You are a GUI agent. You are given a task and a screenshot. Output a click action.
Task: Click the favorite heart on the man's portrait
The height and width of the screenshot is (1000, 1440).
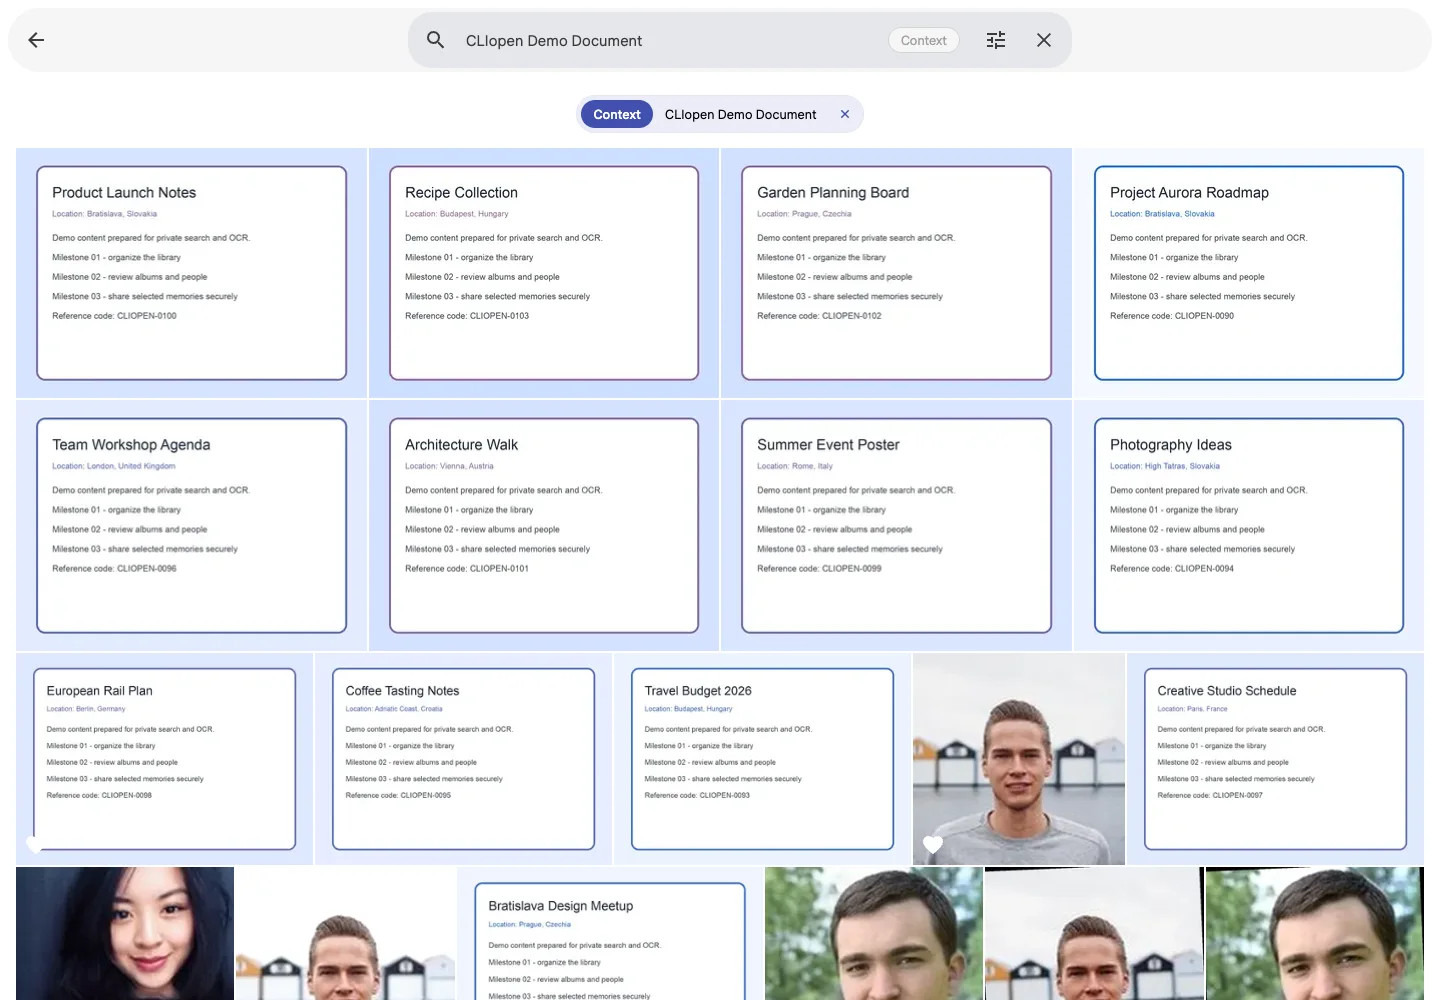(933, 844)
